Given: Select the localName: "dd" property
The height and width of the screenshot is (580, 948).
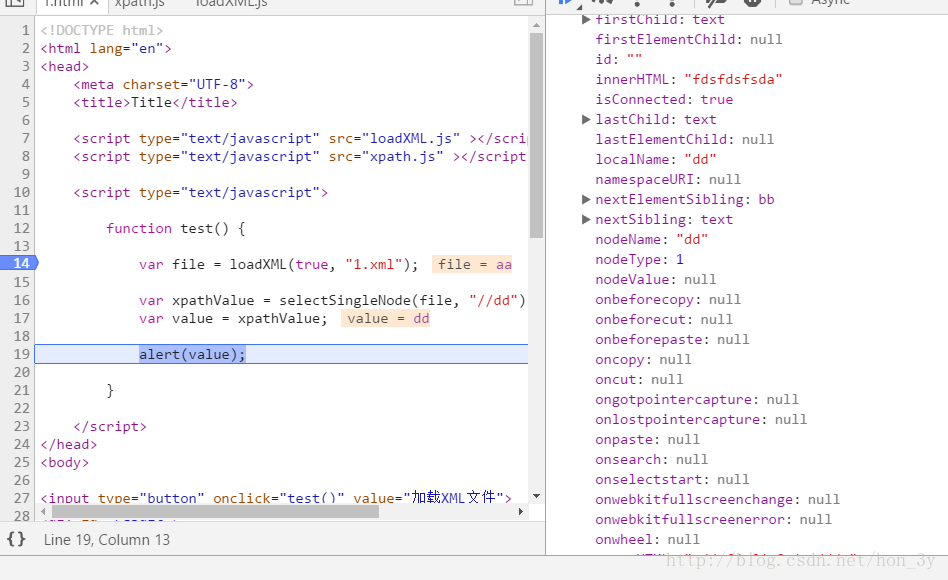Looking at the screenshot, I should point(655,159).
